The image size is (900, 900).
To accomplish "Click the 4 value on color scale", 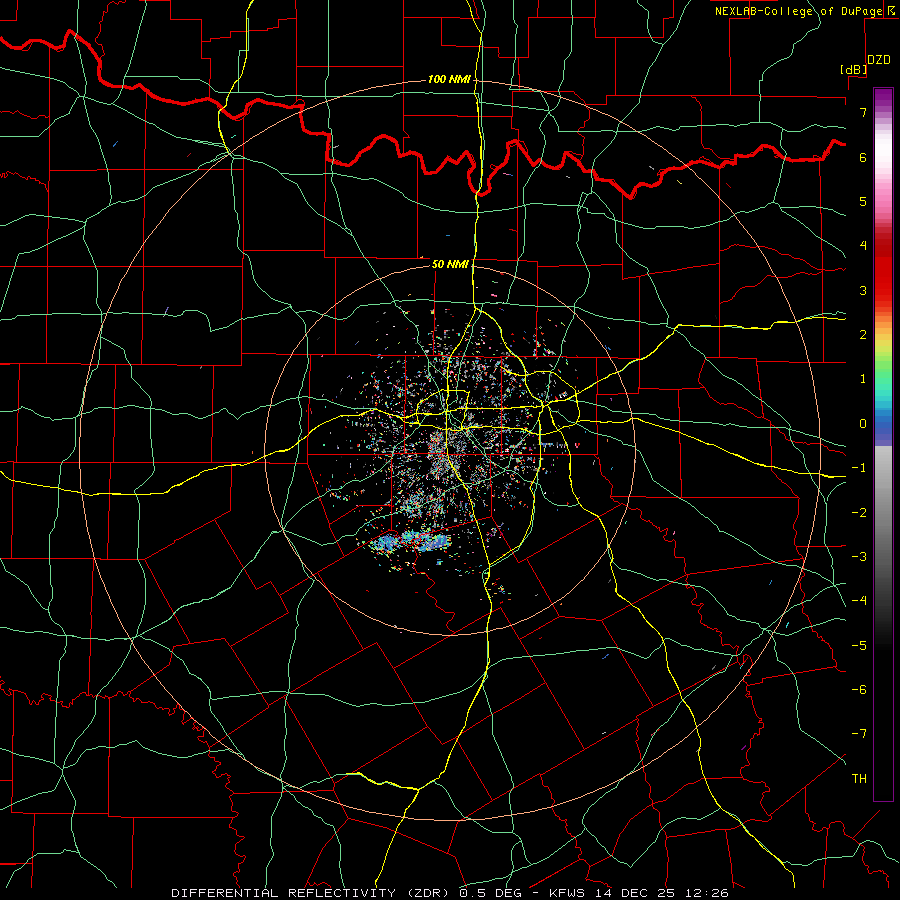I will point(863,246).
